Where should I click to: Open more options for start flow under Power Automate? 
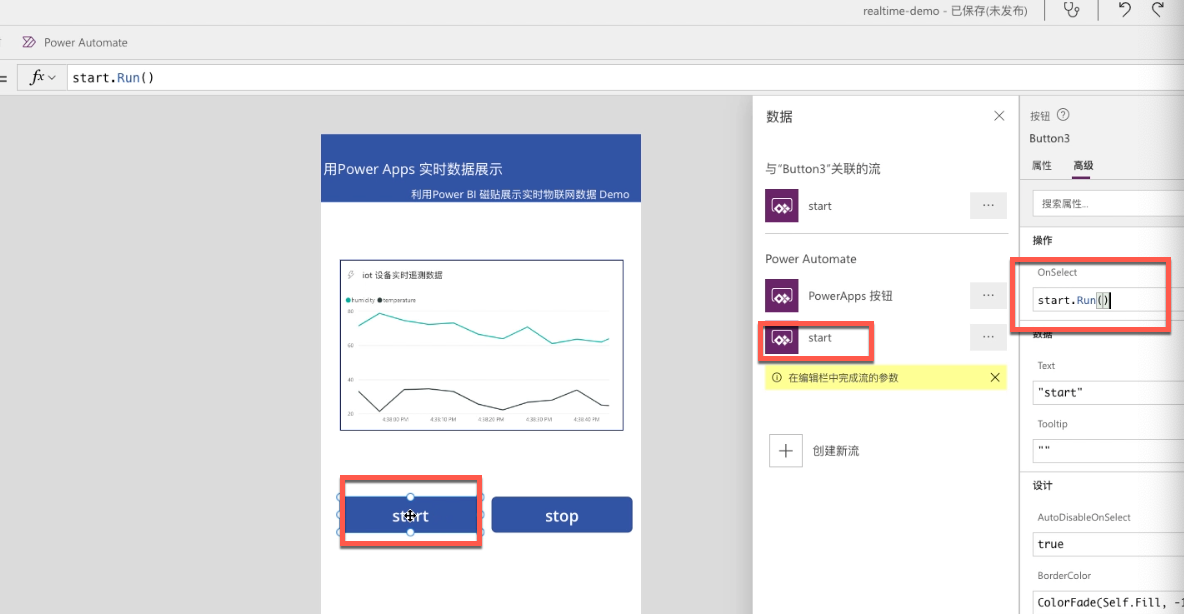tap(988, 337)
